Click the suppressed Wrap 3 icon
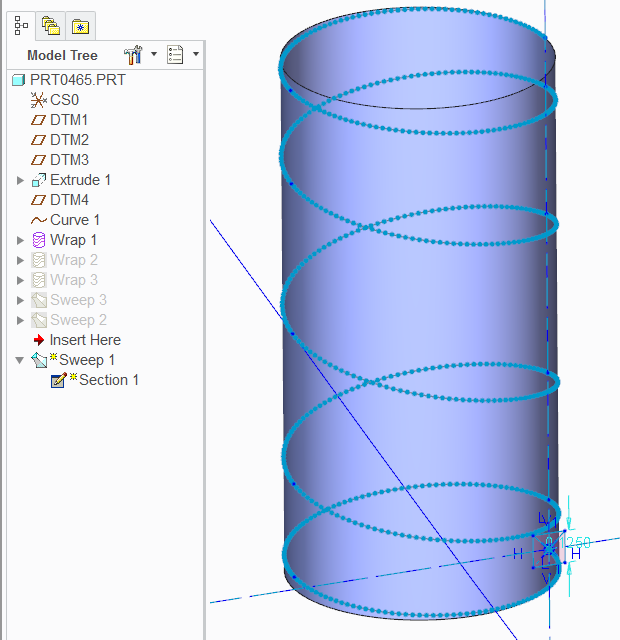The width and height of the screenshot is (620, 640). click(39, 280)
